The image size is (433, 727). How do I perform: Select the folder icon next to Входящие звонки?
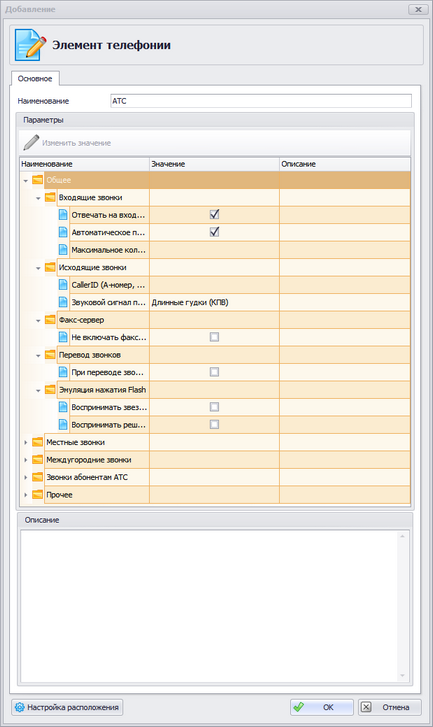coord(50,197)
